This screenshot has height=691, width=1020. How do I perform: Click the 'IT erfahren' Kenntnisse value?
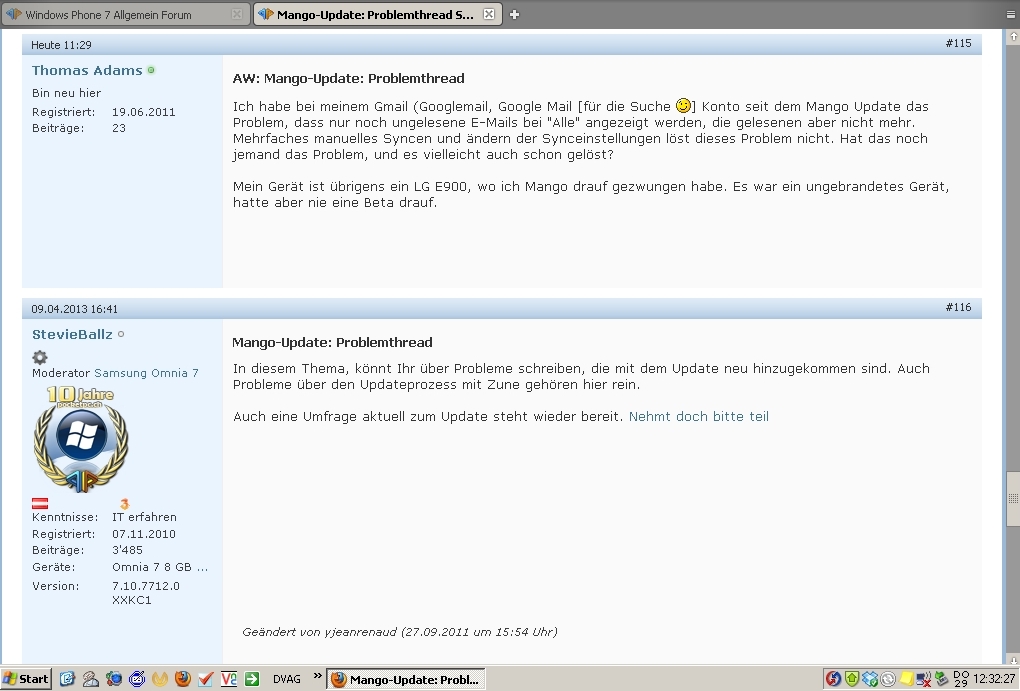click(144, 517)
